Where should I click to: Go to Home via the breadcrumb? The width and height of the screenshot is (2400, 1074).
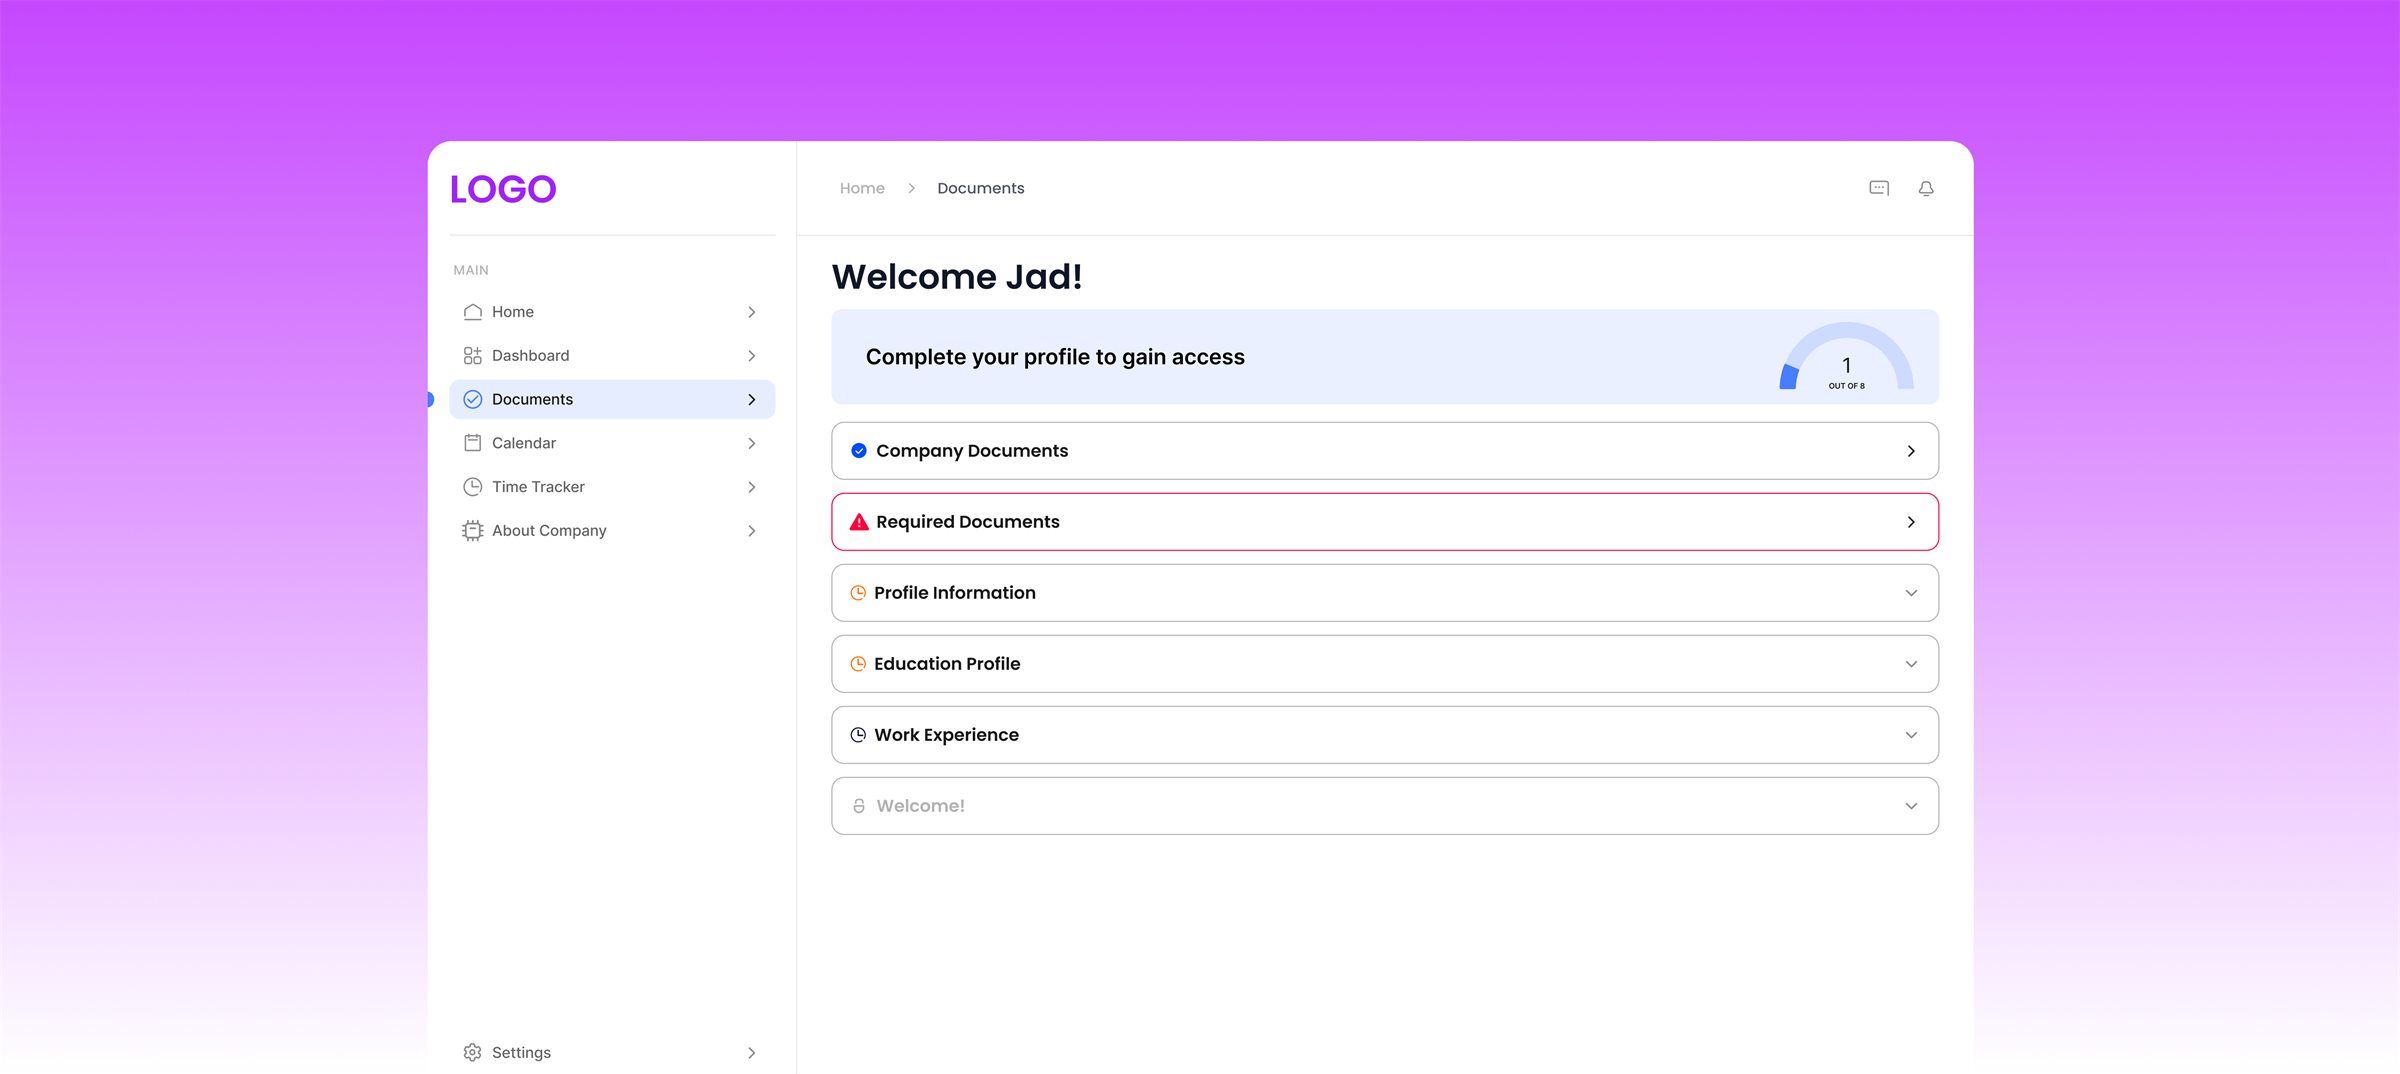click(862, 188)
